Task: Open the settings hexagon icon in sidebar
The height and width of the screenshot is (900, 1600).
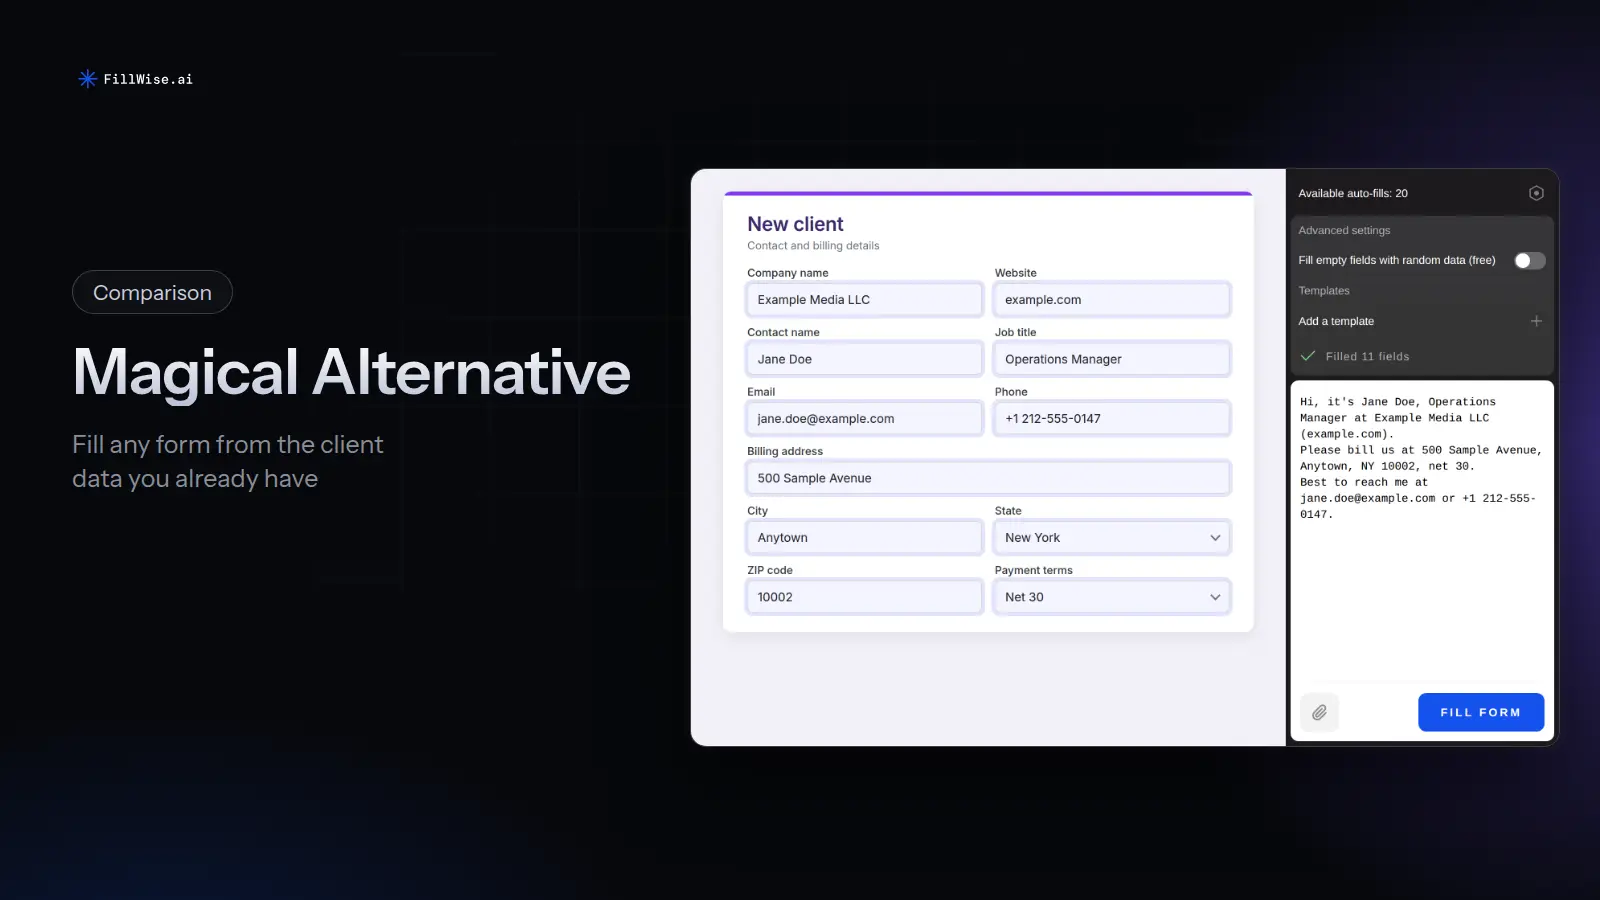Action: click(x=1536, y=193)
